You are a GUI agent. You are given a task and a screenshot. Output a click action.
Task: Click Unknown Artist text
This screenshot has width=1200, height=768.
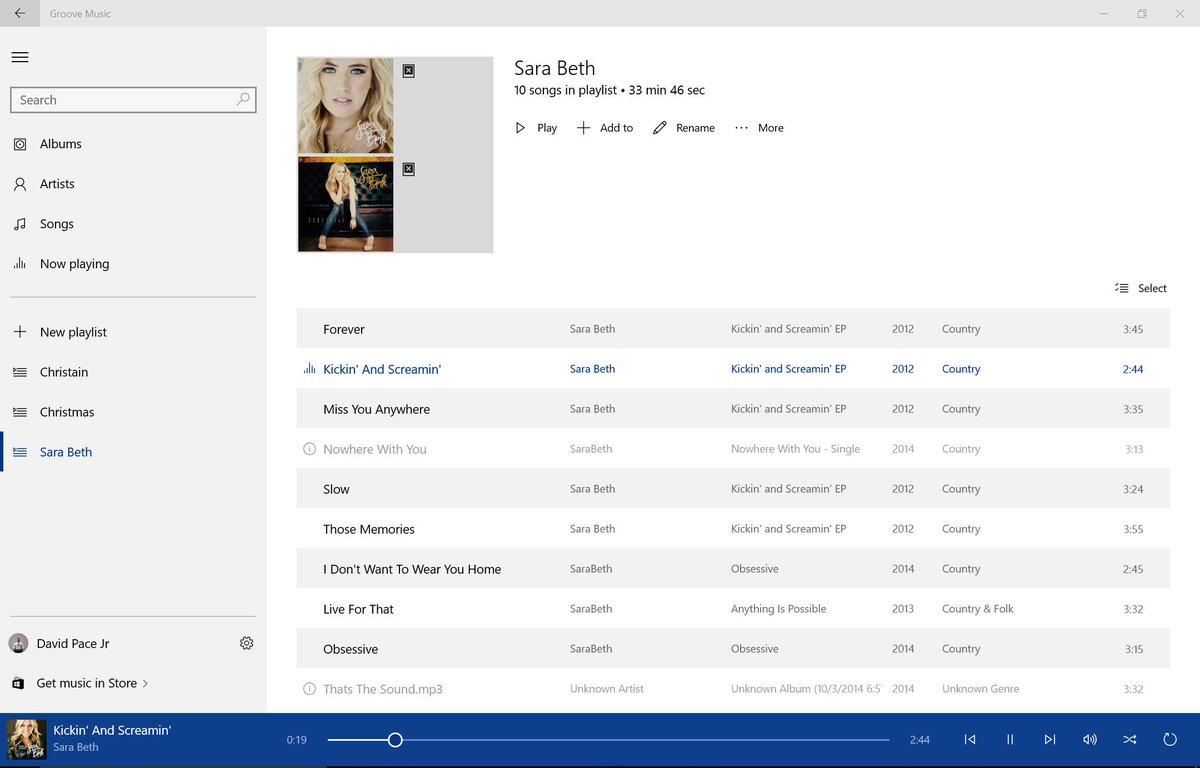click(x=606, y=689)
